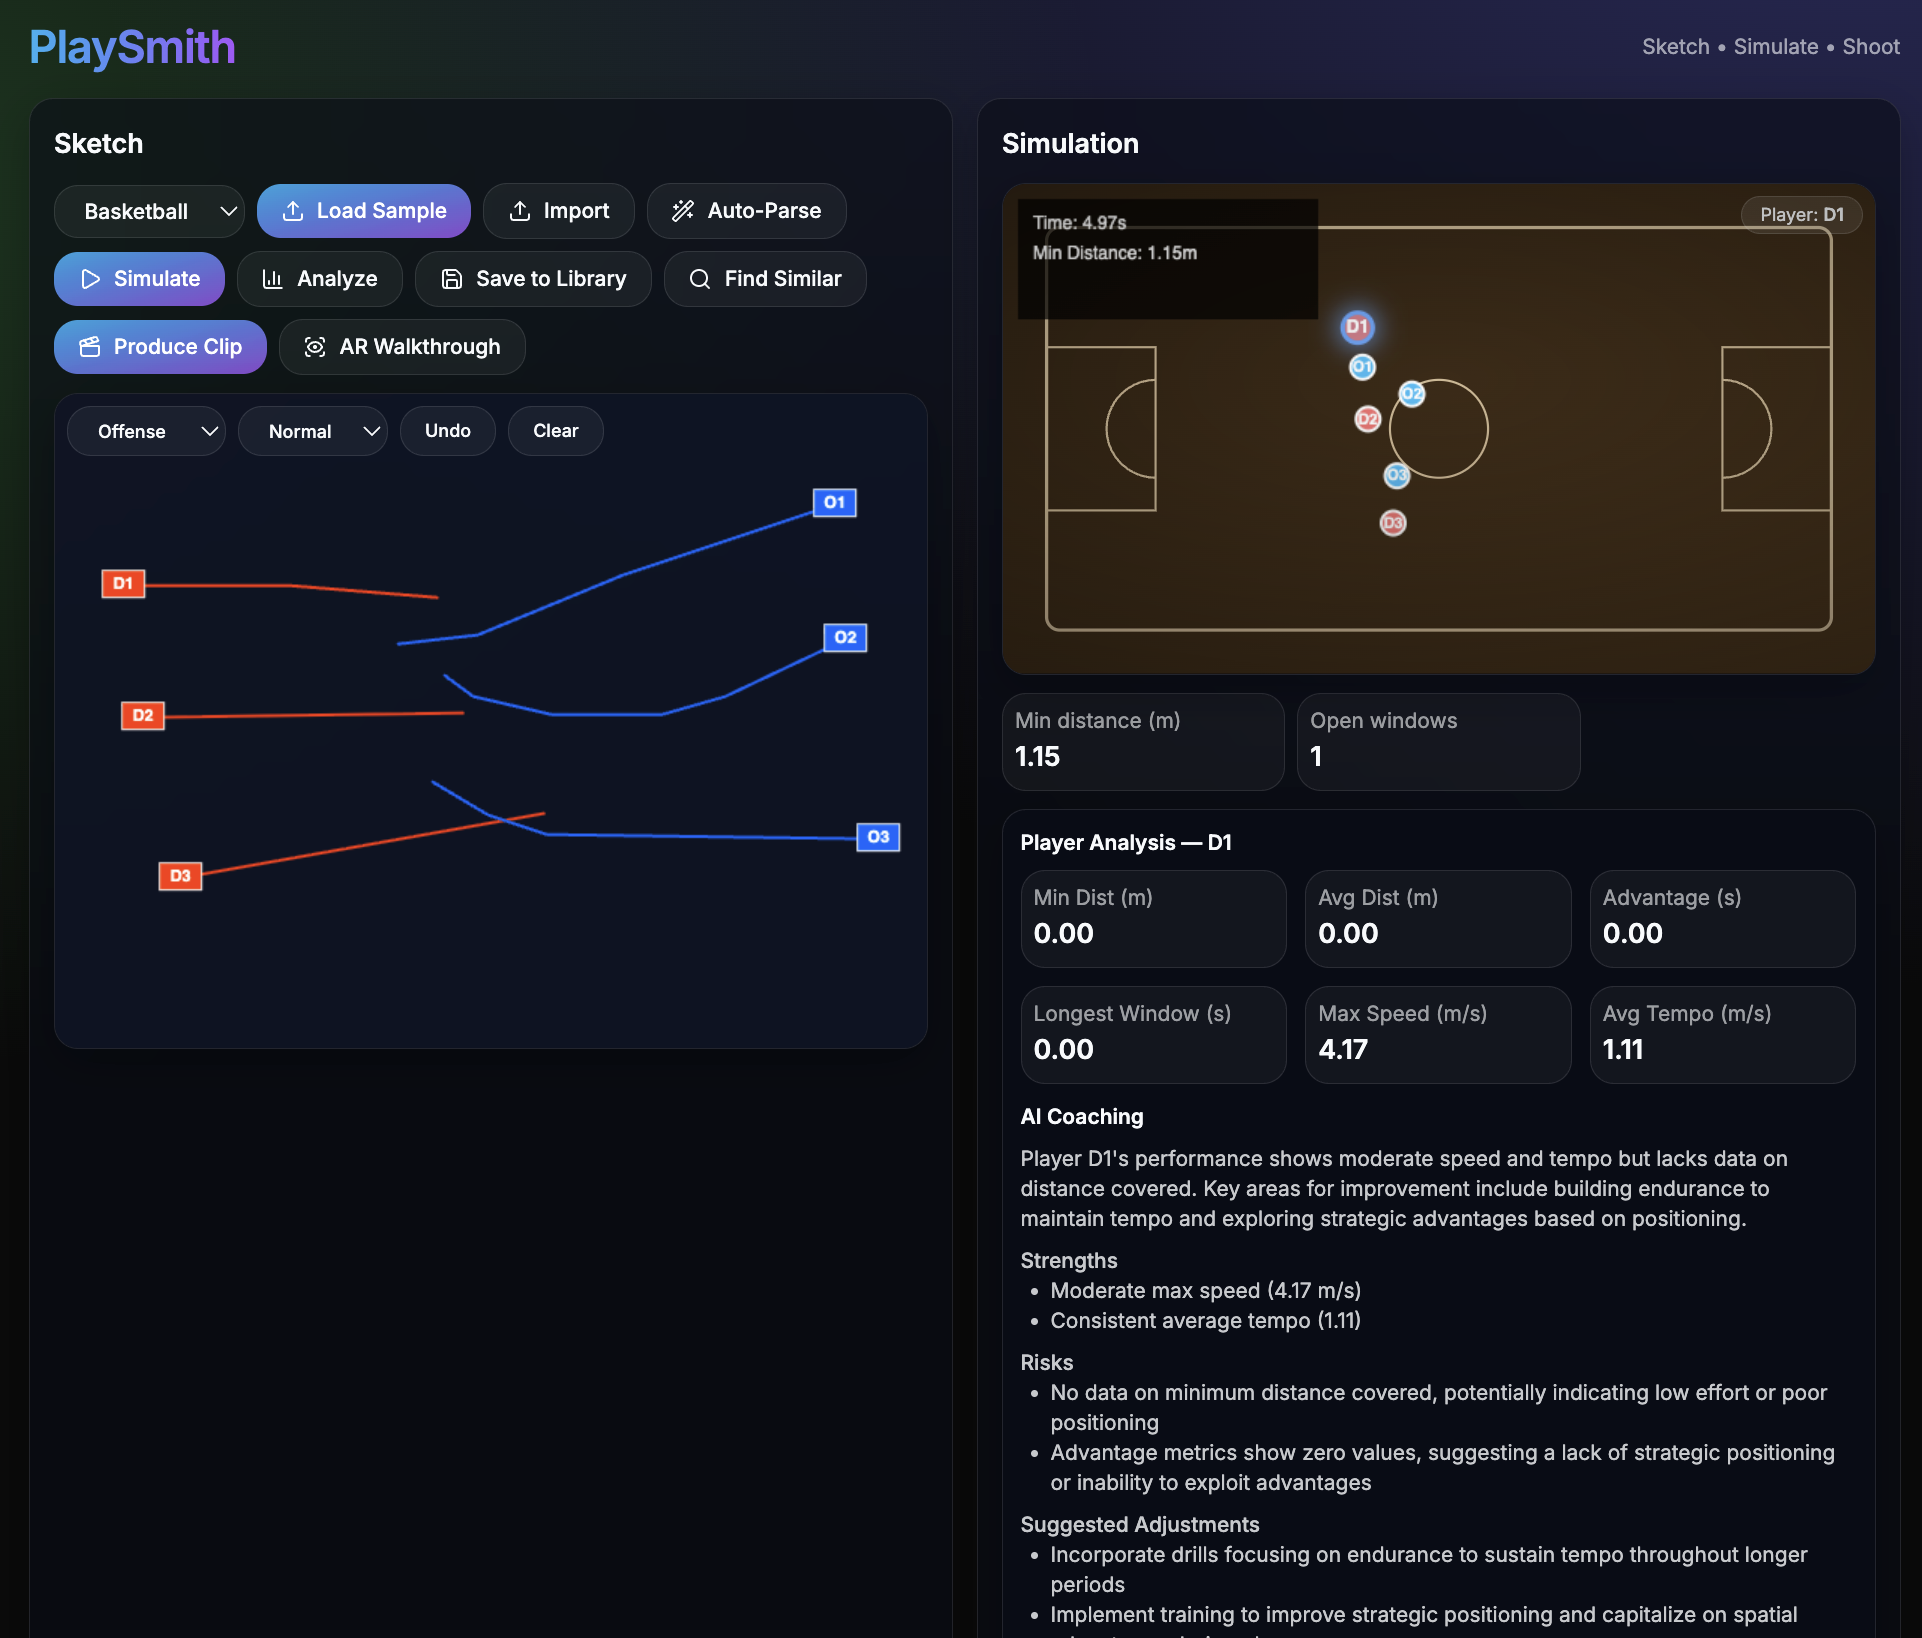Click the bar chart Analyze icon
Screen dimensions: 1922x1638
point(272,279)
